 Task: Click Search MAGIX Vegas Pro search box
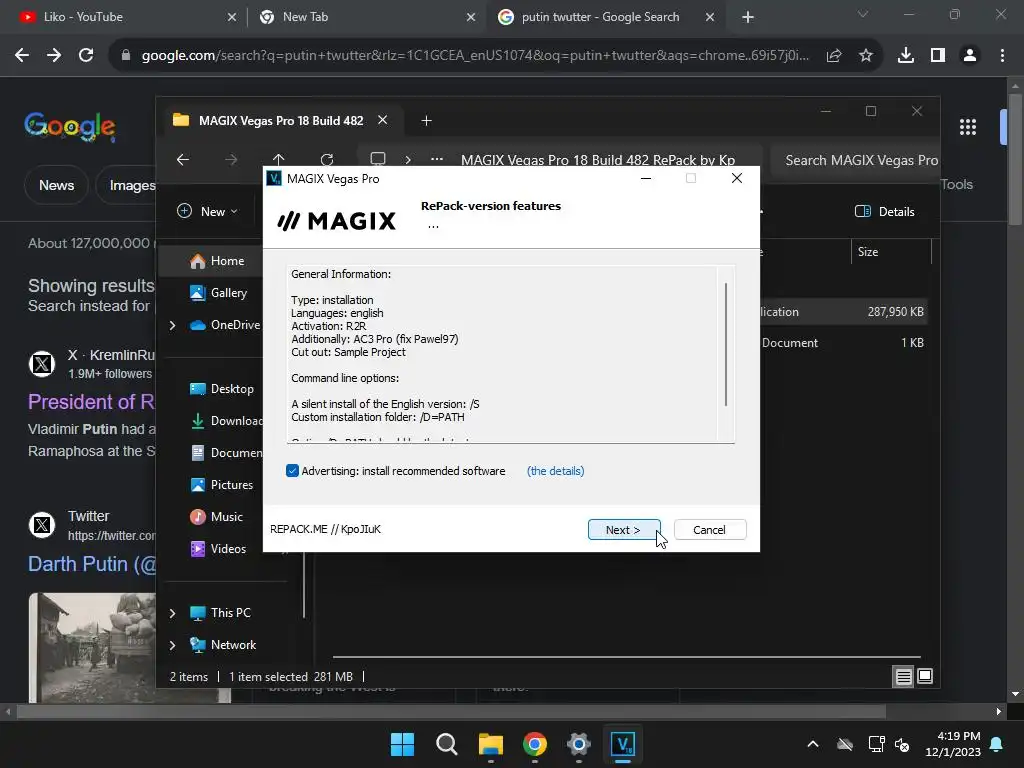(x=856, y=160)
